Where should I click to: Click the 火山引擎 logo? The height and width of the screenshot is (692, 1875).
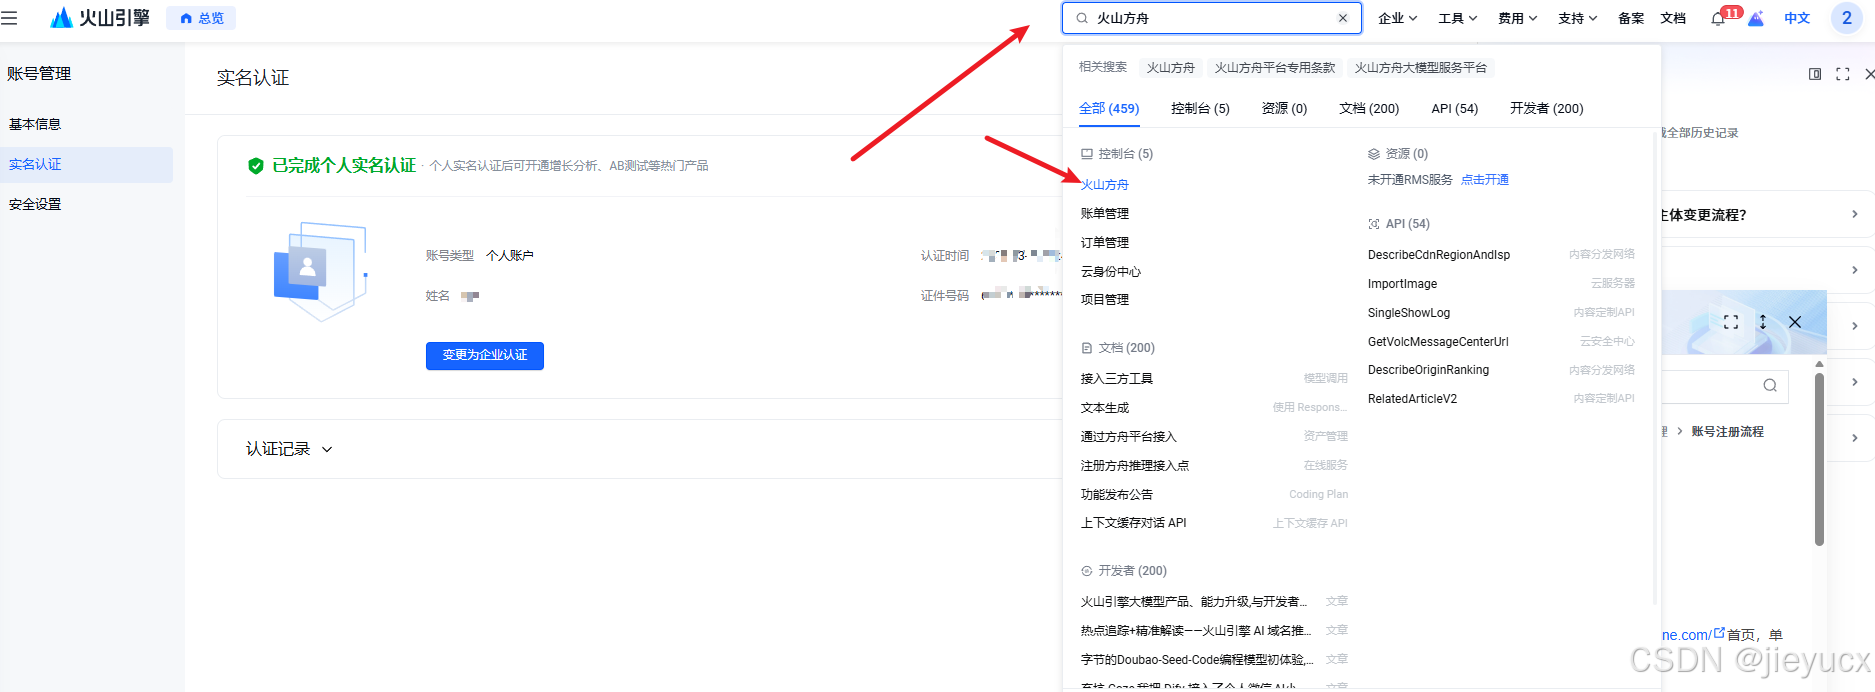pyautogui.click(x=100, y=18)
